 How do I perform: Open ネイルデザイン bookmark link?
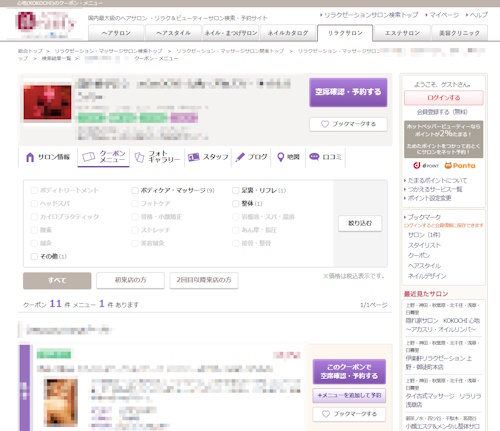427,276
